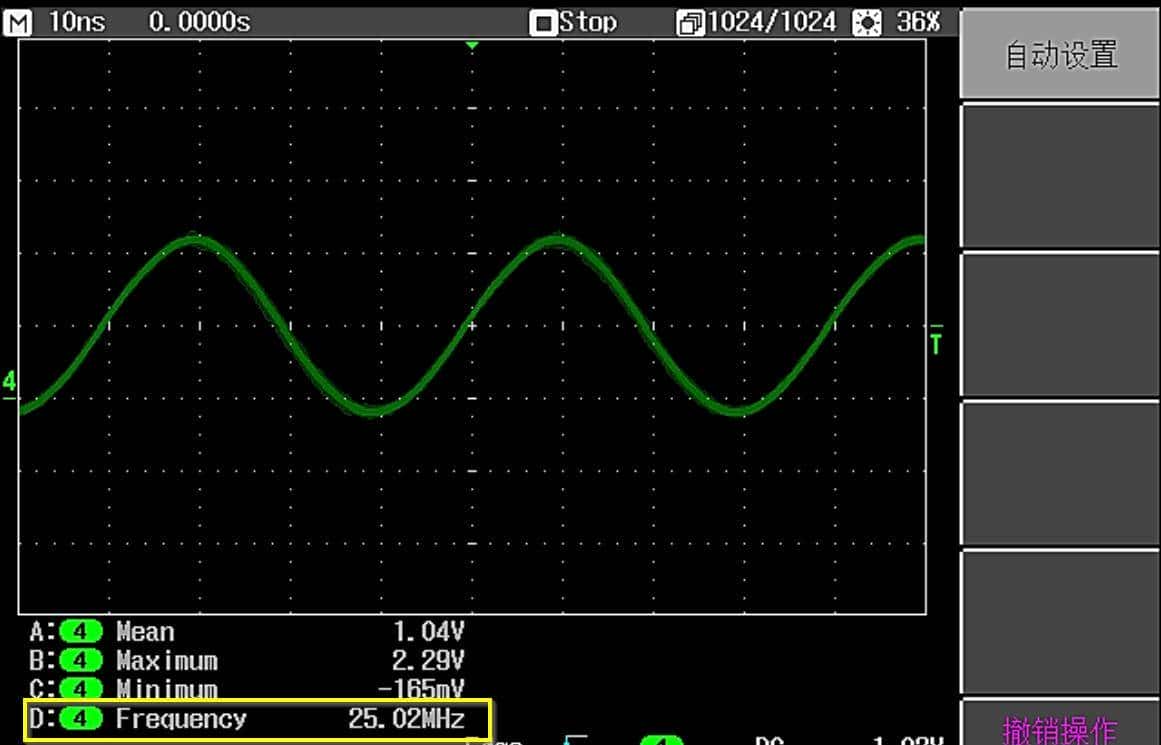Click channel 4 badge in Mean row
The image size is (1161, 745).
[81, 632]
